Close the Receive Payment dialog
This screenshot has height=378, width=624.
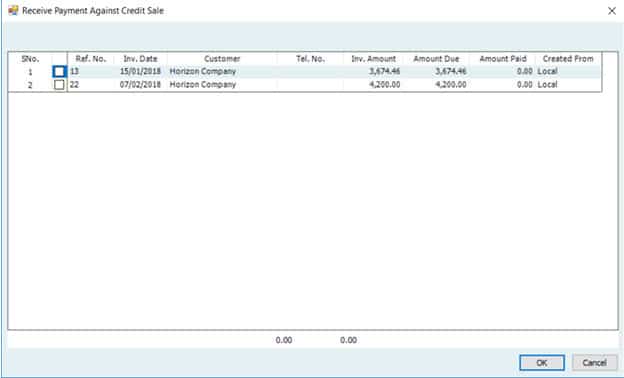click(x=612, y=11)
